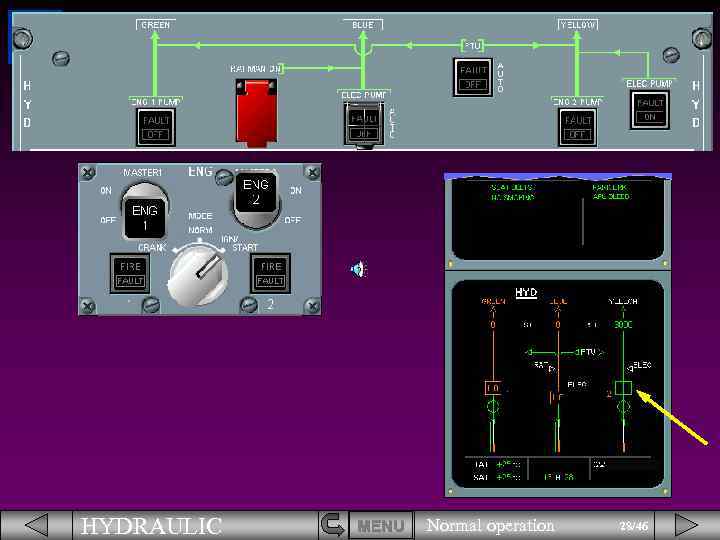Viewport: 720px width, 540px height.
Task: Click the page counter 28/46
Action: coord(634,526)
